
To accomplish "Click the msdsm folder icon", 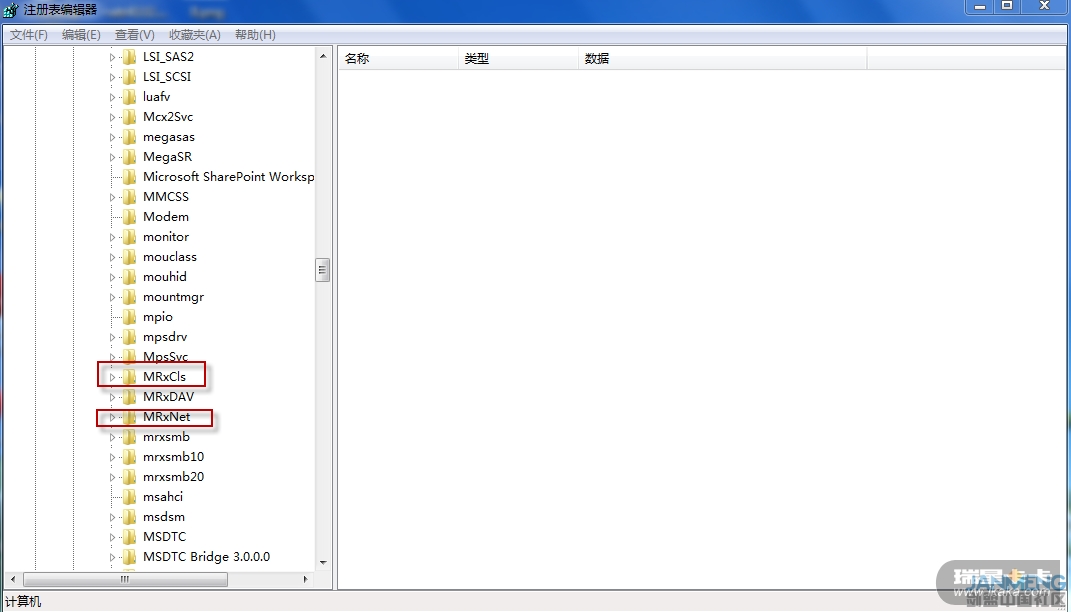I will coord(129,517).
